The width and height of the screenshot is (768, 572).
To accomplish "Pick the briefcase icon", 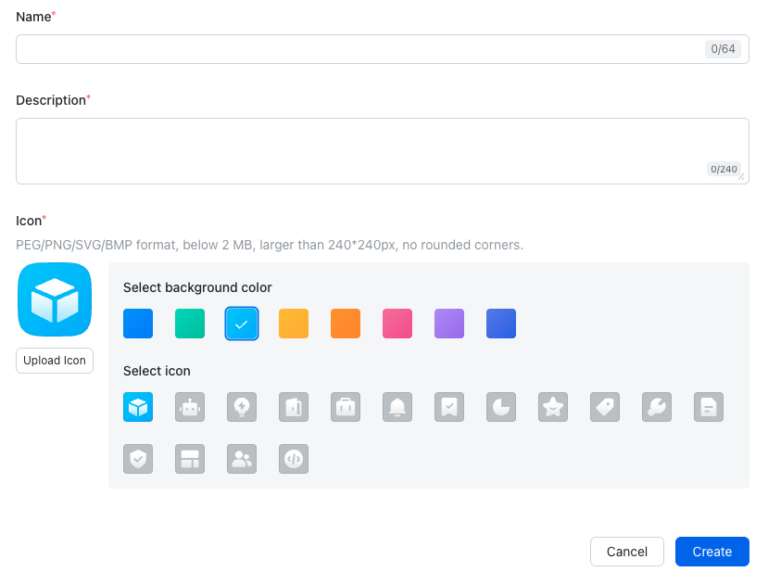I will [x=346, y=407].
